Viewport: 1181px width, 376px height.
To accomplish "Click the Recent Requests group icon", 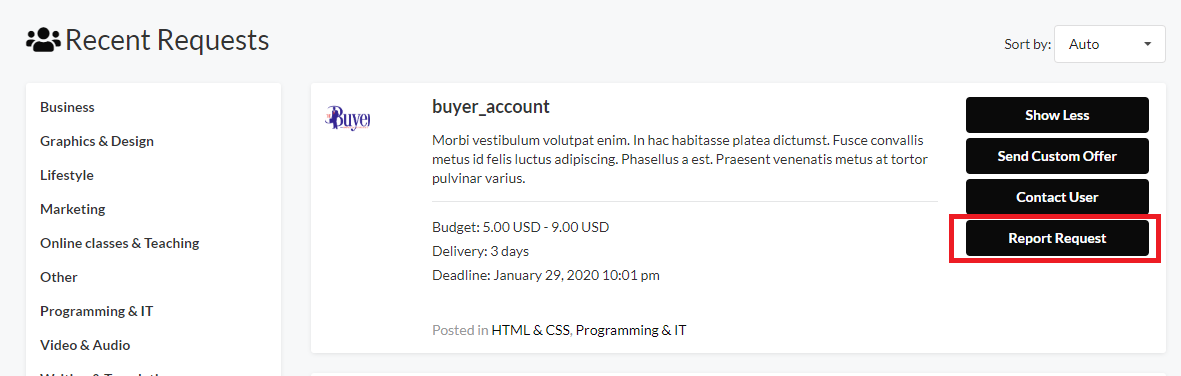I will [x=44, y=40].
